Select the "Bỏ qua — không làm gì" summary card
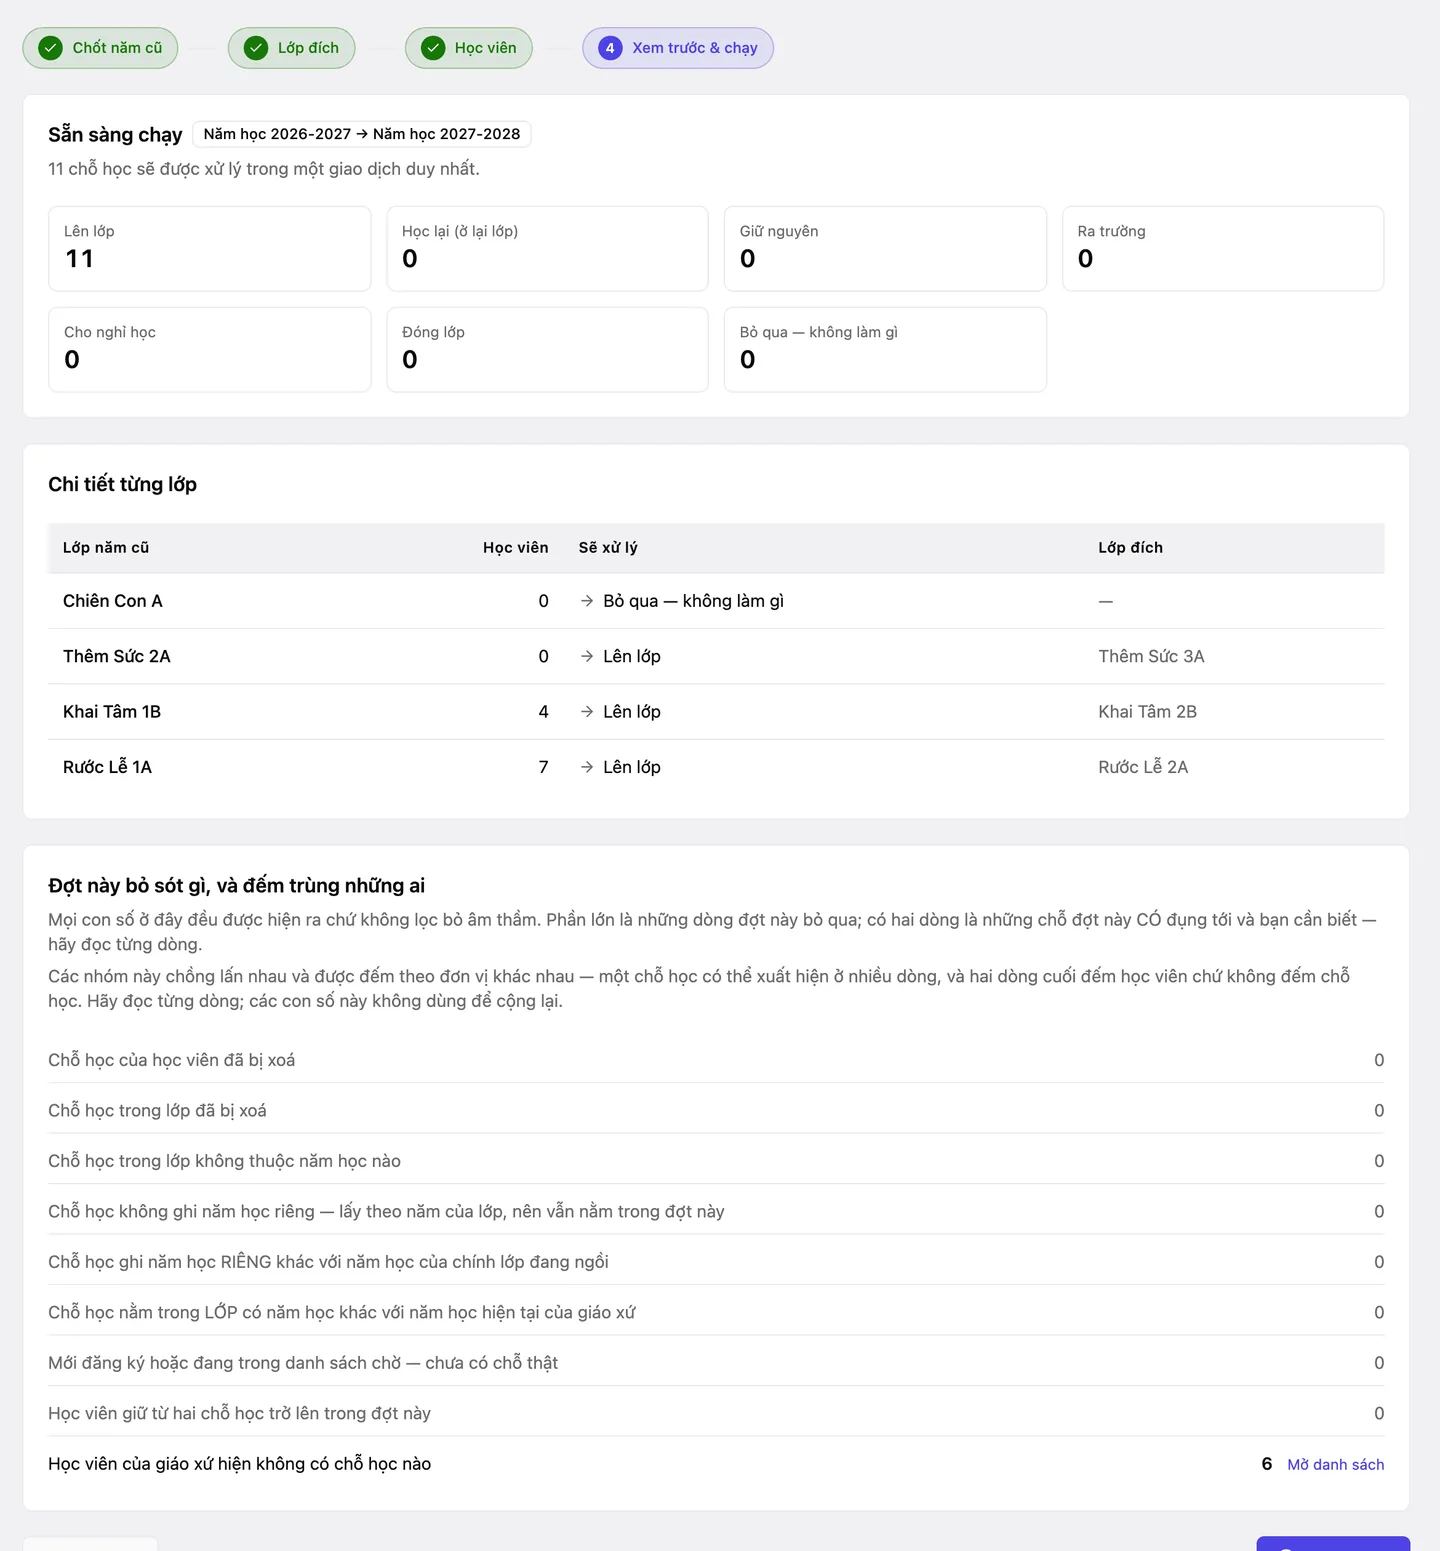This screenshot has height=1551, width=1440. tap(885, 350)
